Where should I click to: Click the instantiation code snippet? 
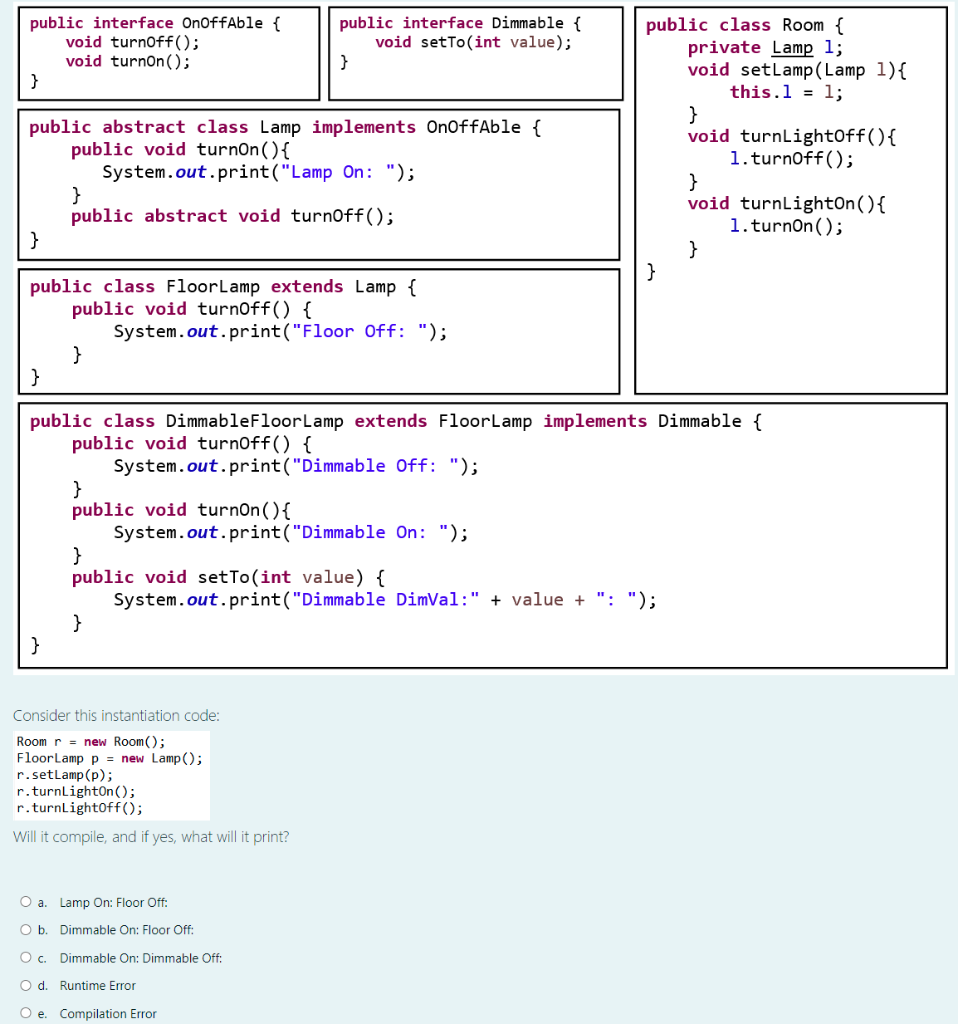point(110,774)
